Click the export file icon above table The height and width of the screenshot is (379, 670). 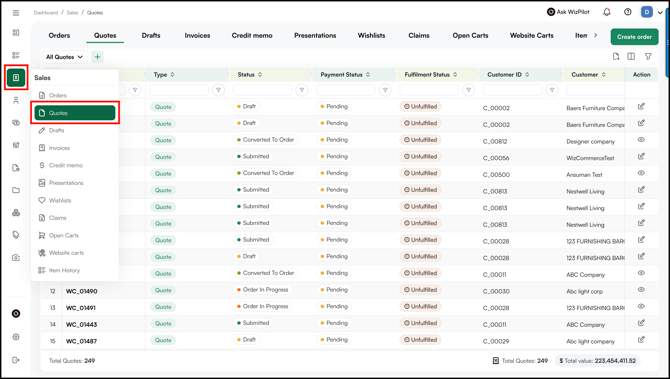pyautogui.click(x=616, y=56)
